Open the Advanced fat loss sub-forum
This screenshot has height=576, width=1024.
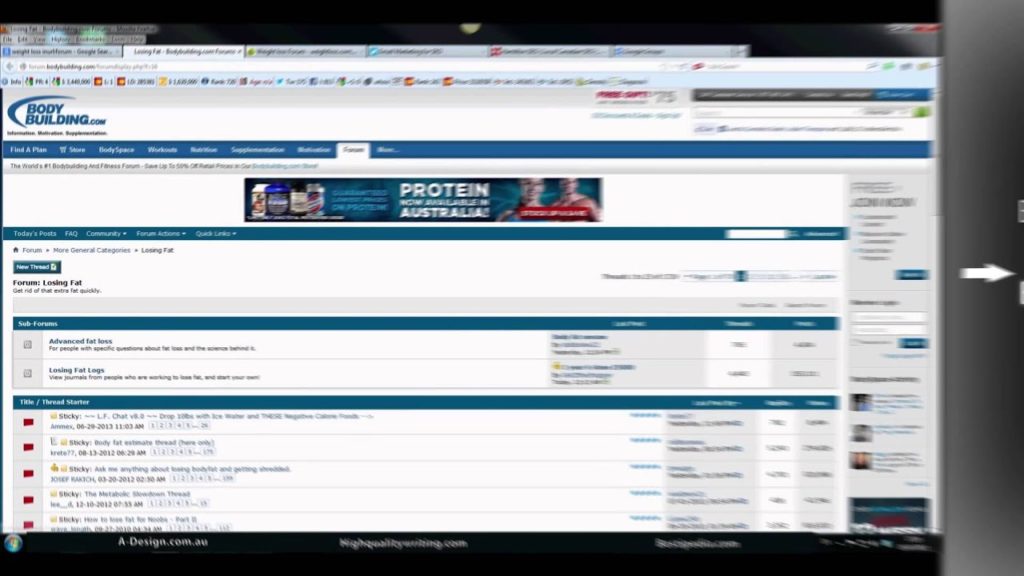point(80,341)
